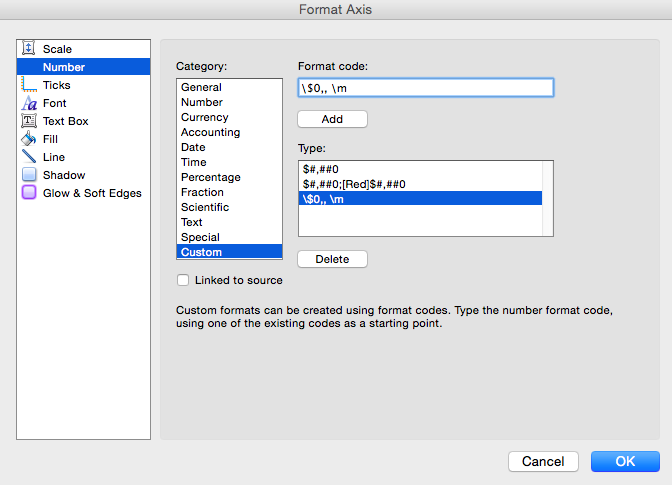The height and width of the screenshot is (485, 672).
Task: Choose the Text Box icon
Action: (x=29, y=121)
